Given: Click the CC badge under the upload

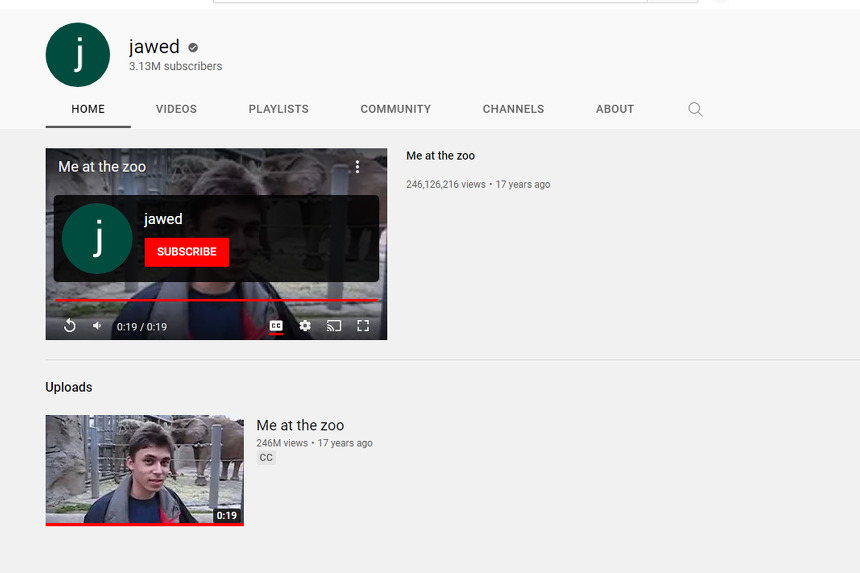Looking at the screenshot, I should tap(266, 458).
